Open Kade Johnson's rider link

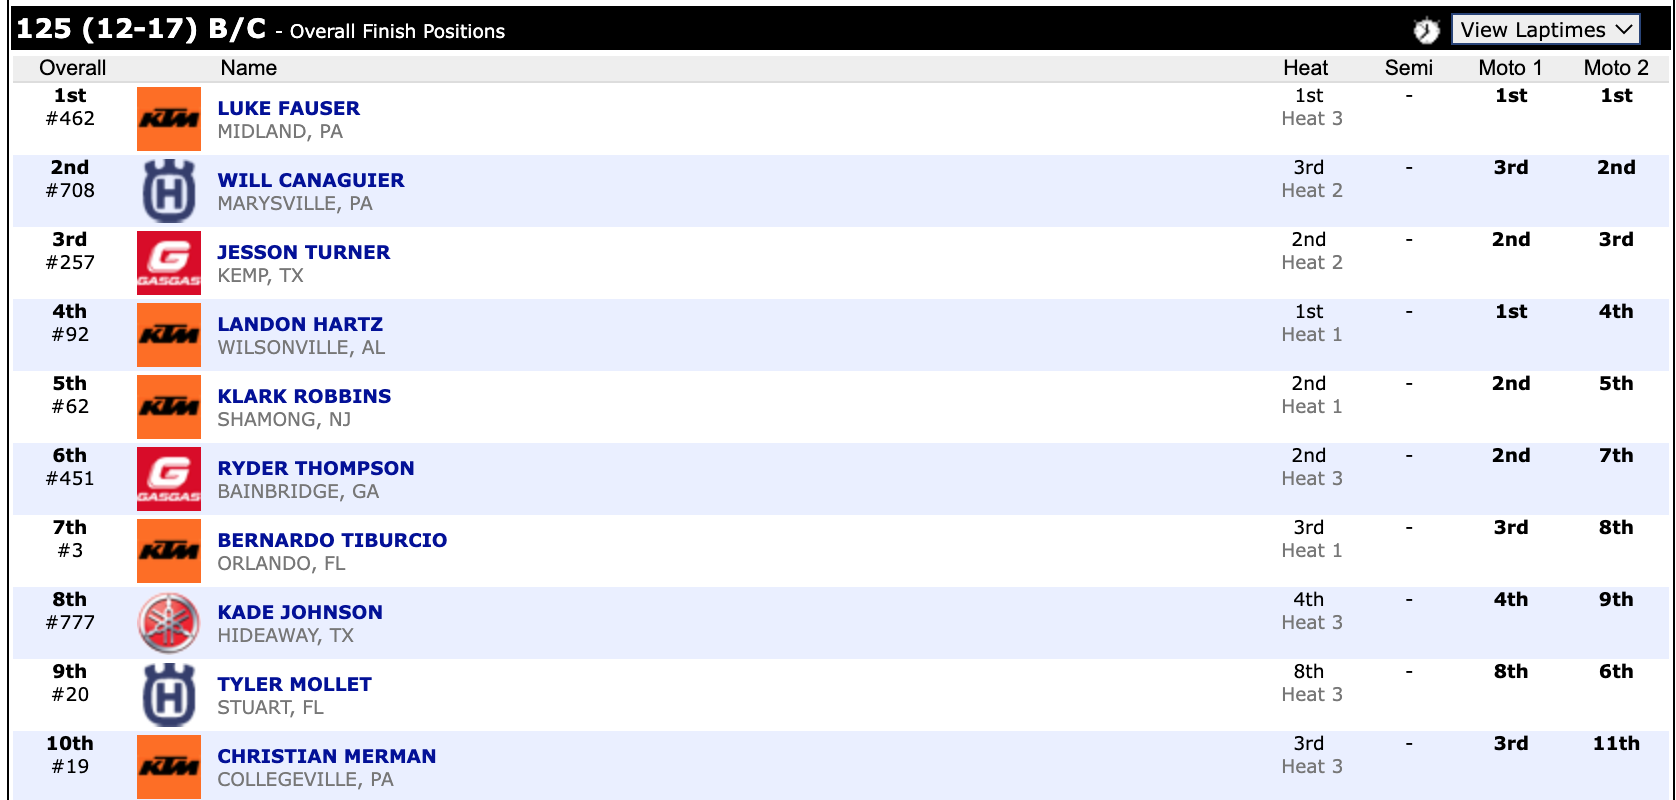pyautogui.click(x=300, y=612)
